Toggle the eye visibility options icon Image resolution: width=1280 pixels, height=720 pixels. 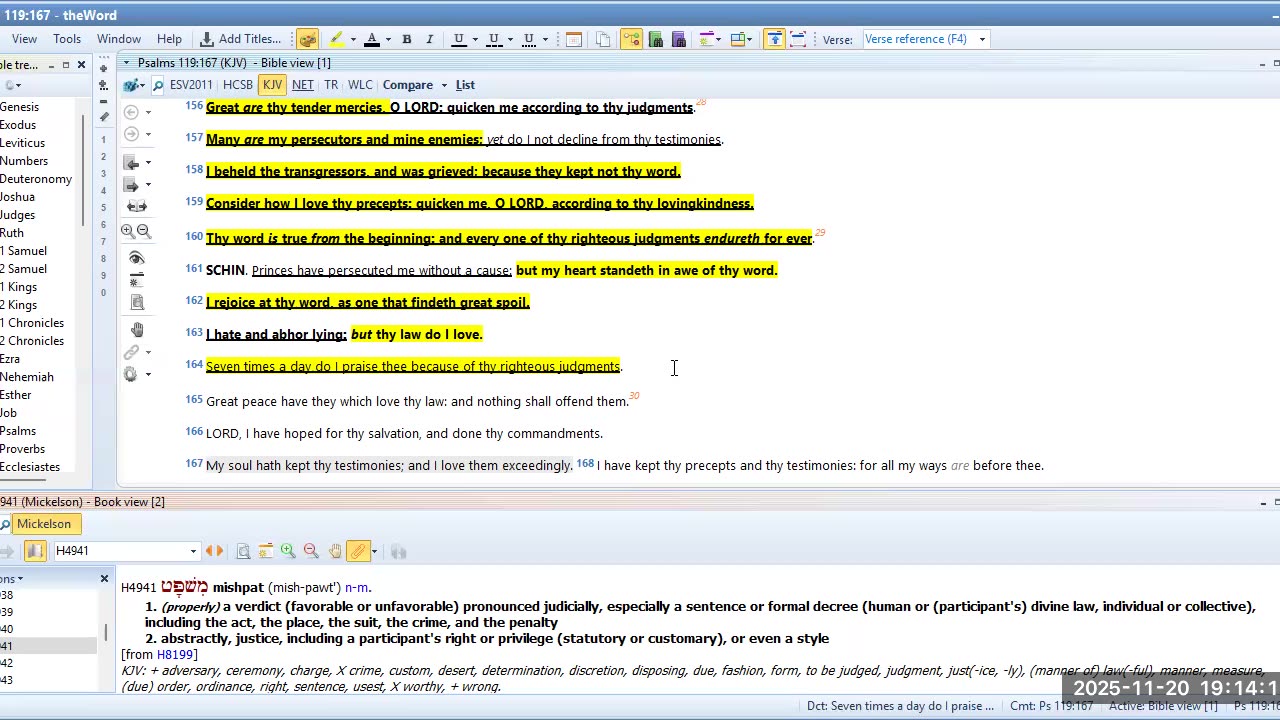(x=137, y=258)
